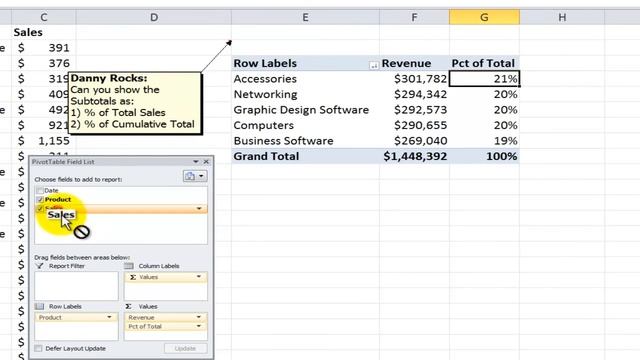Screen dimensions: 640x360
Task: Click the Report Filter drop area
Action: coord(76,286)
